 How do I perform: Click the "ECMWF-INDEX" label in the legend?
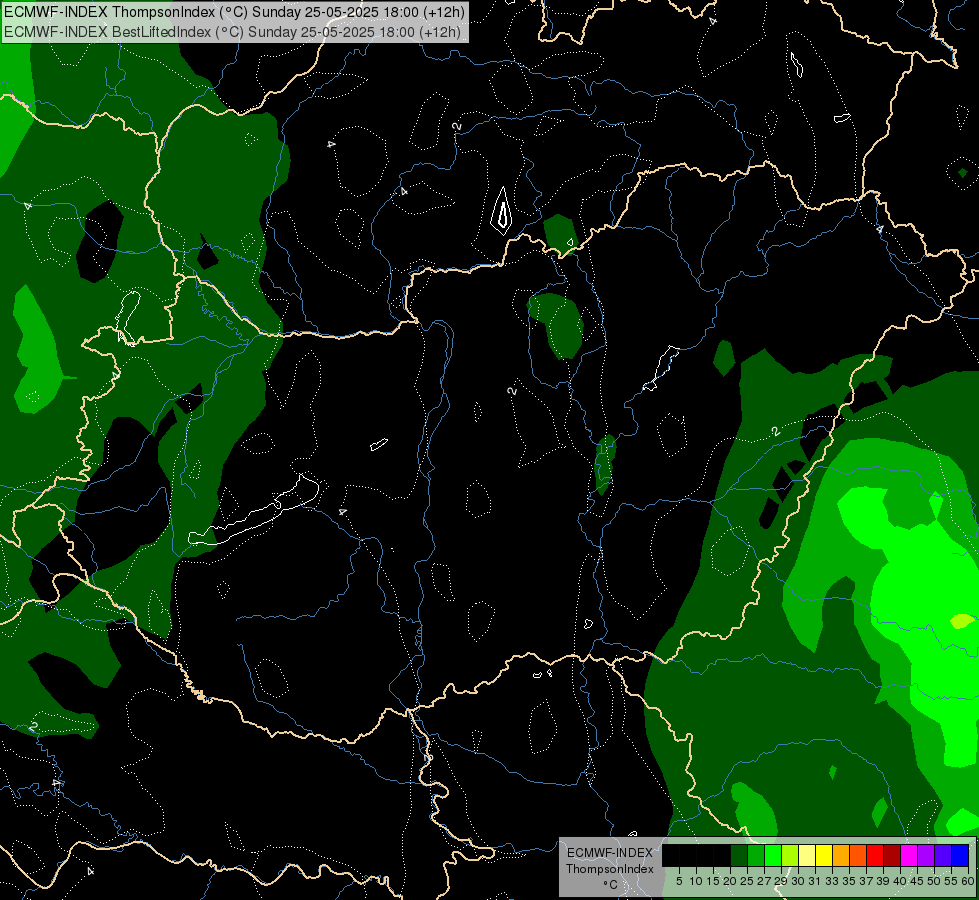[x=610, y=853]
